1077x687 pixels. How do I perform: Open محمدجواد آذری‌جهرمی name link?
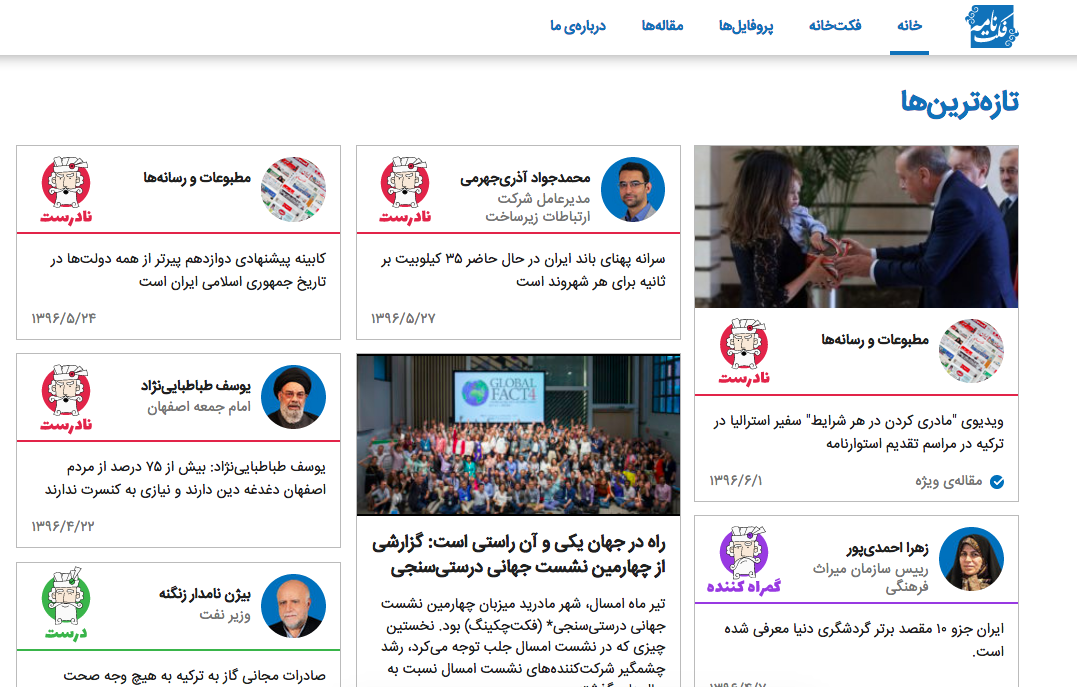tap(525, 179)
